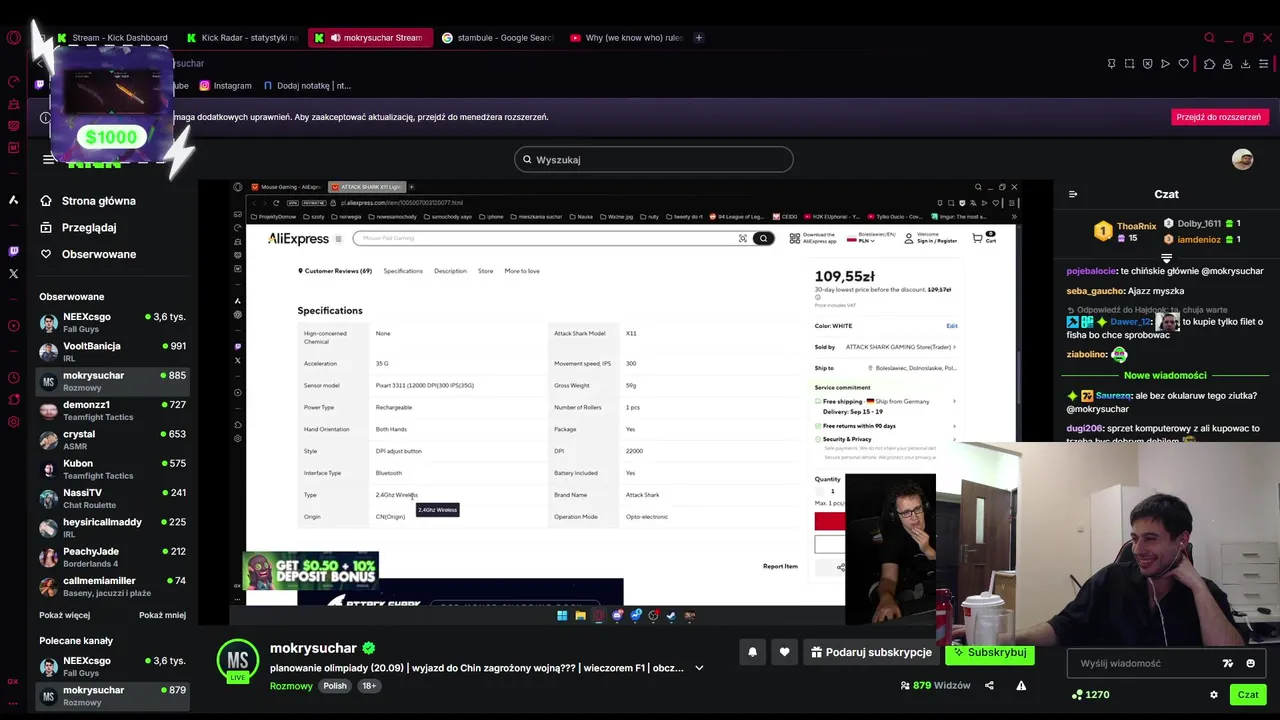Open Opera sidebar player icon
This screenshot has height=720, width=1280.
click(13, 326)
